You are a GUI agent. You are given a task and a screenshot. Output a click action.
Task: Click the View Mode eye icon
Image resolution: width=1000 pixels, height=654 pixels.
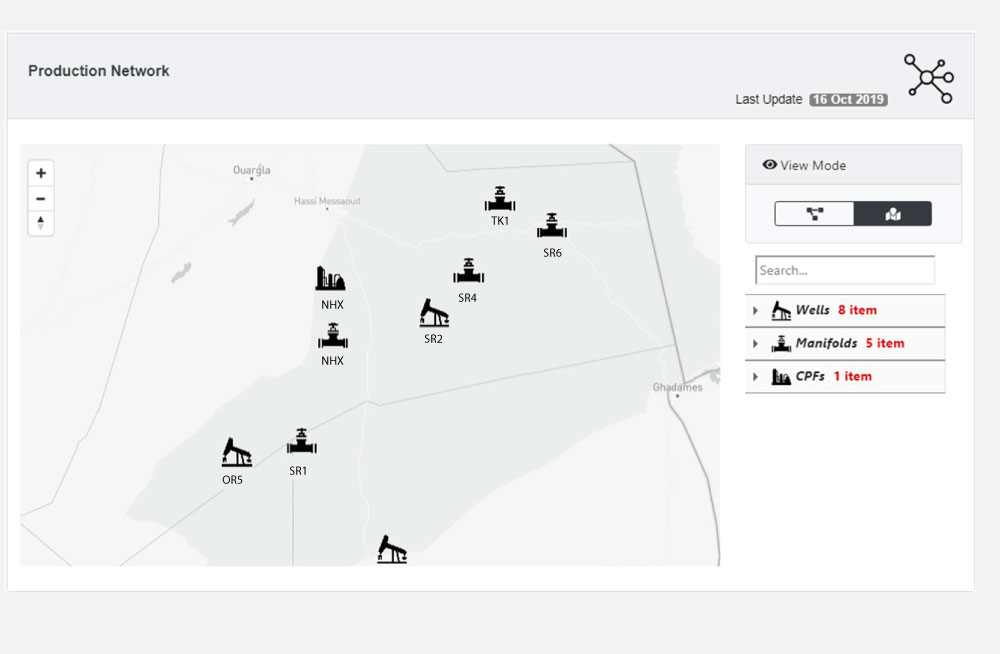[769, 165]
